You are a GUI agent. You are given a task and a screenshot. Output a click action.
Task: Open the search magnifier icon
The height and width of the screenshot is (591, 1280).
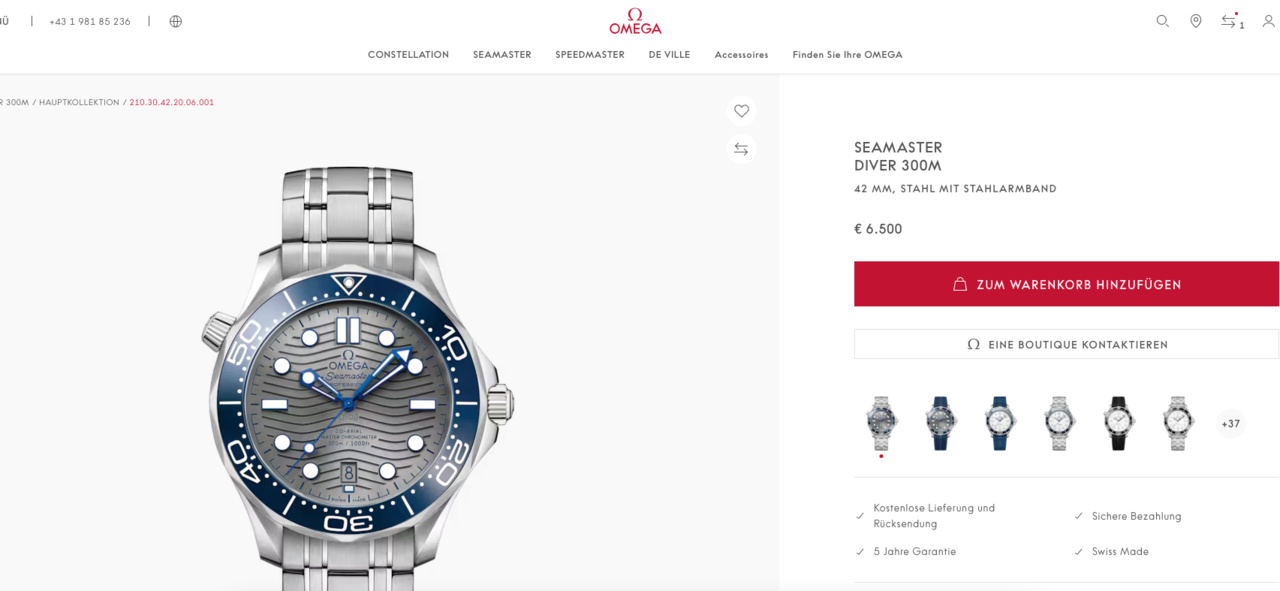pyautogui.click(x=1162, y=21)
